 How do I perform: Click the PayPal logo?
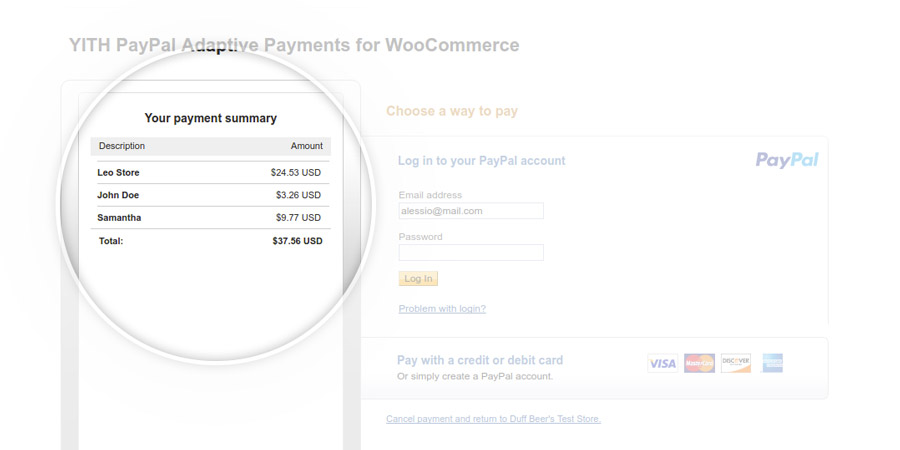(787, 160)
